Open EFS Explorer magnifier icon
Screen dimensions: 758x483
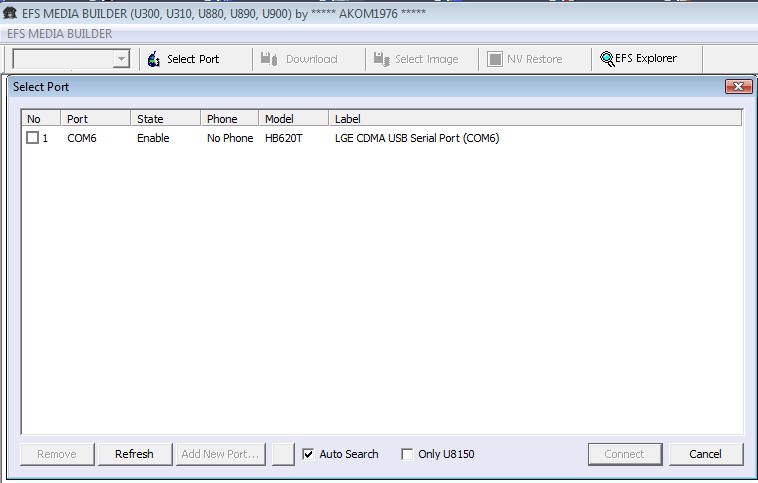point(607,59)
